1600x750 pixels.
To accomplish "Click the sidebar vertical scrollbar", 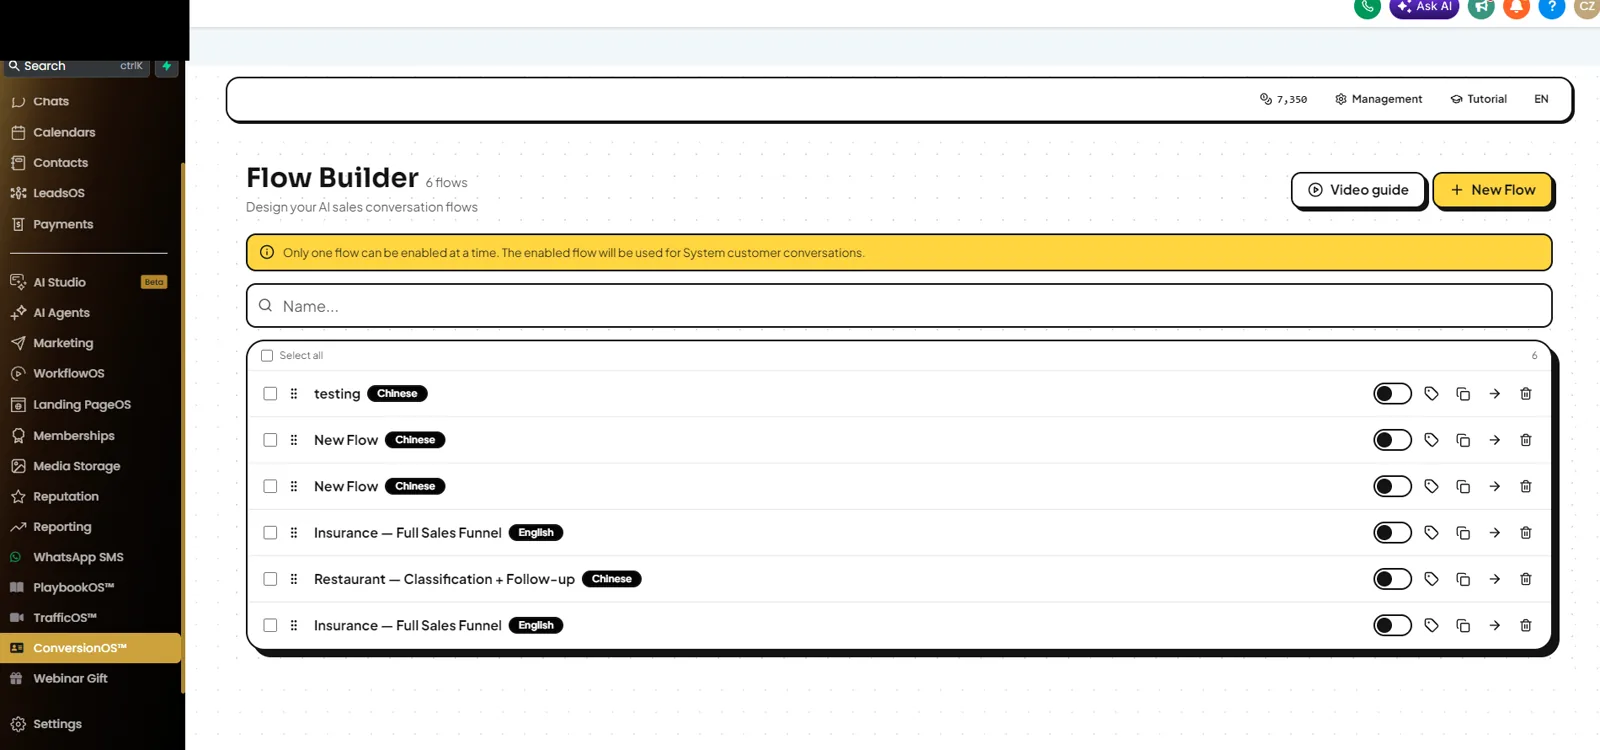I will tap(183, 428).
